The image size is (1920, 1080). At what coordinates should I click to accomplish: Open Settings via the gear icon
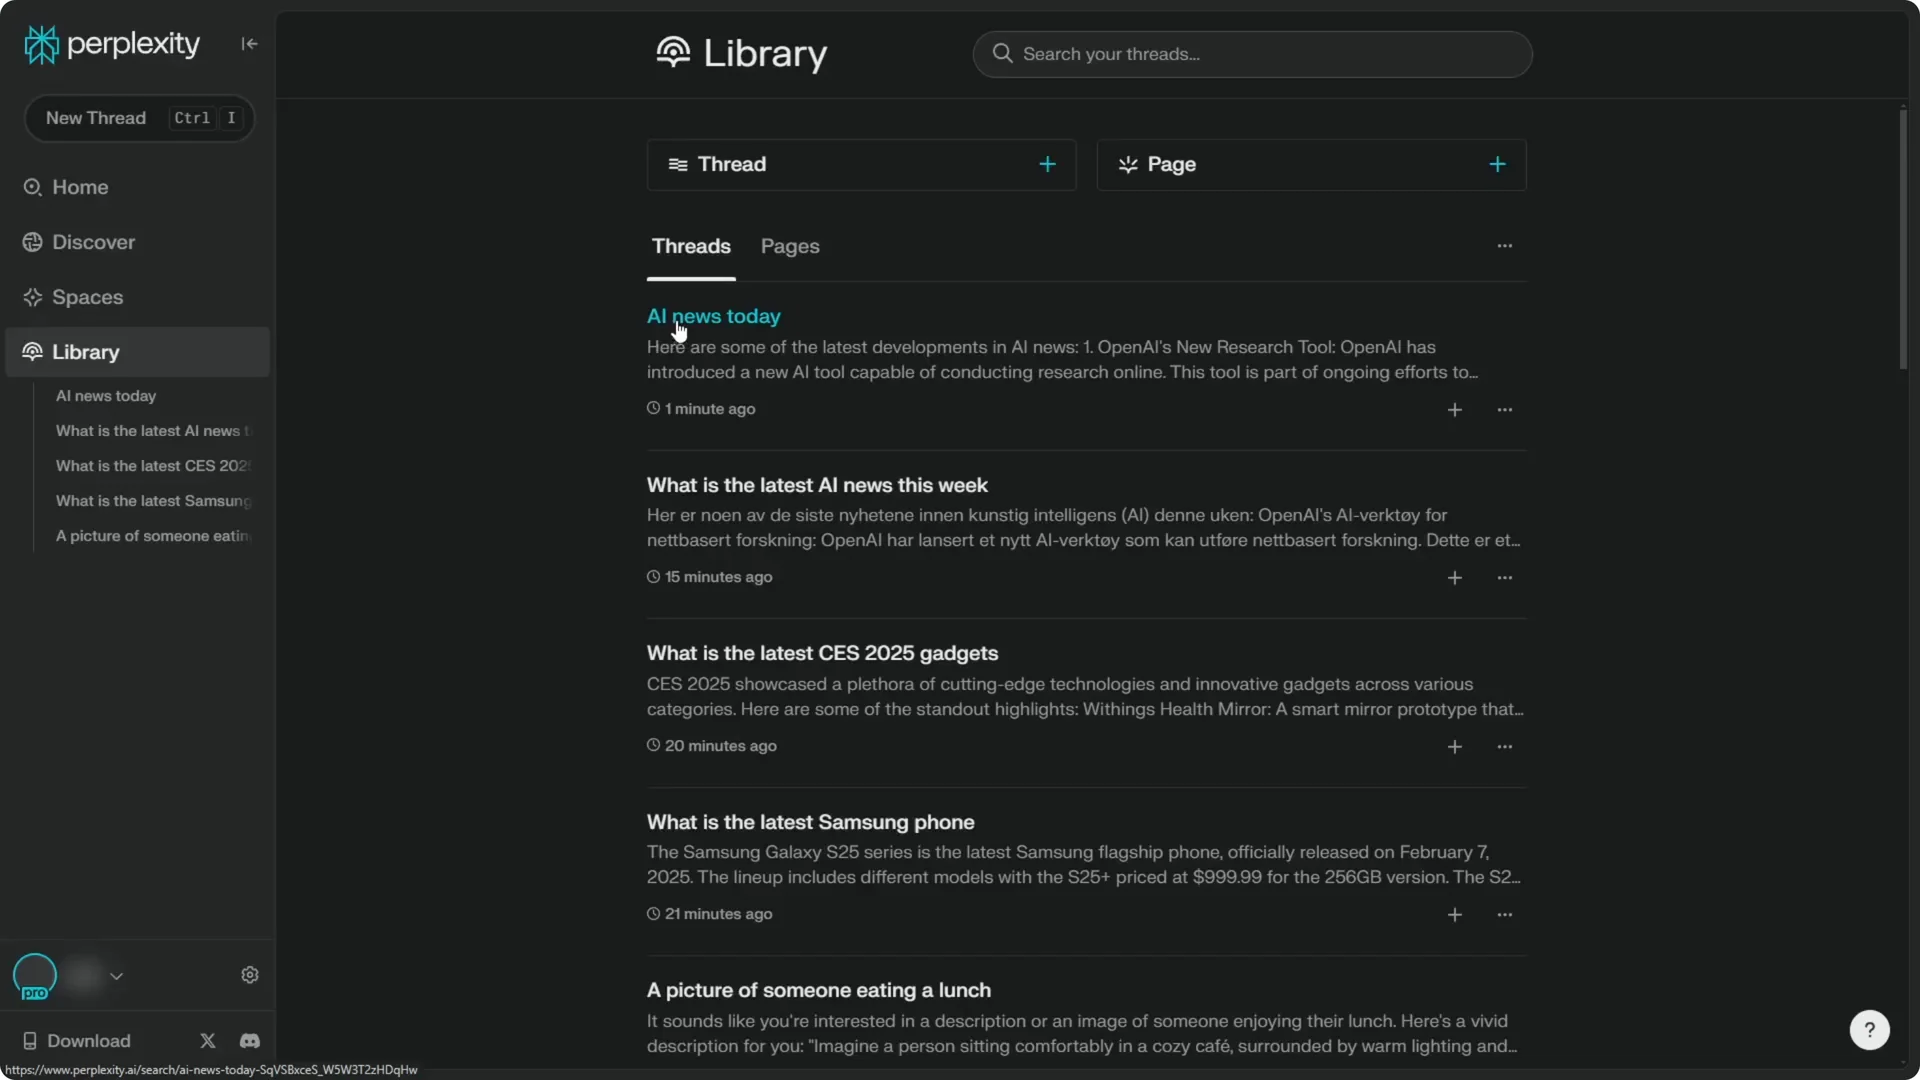249,975
